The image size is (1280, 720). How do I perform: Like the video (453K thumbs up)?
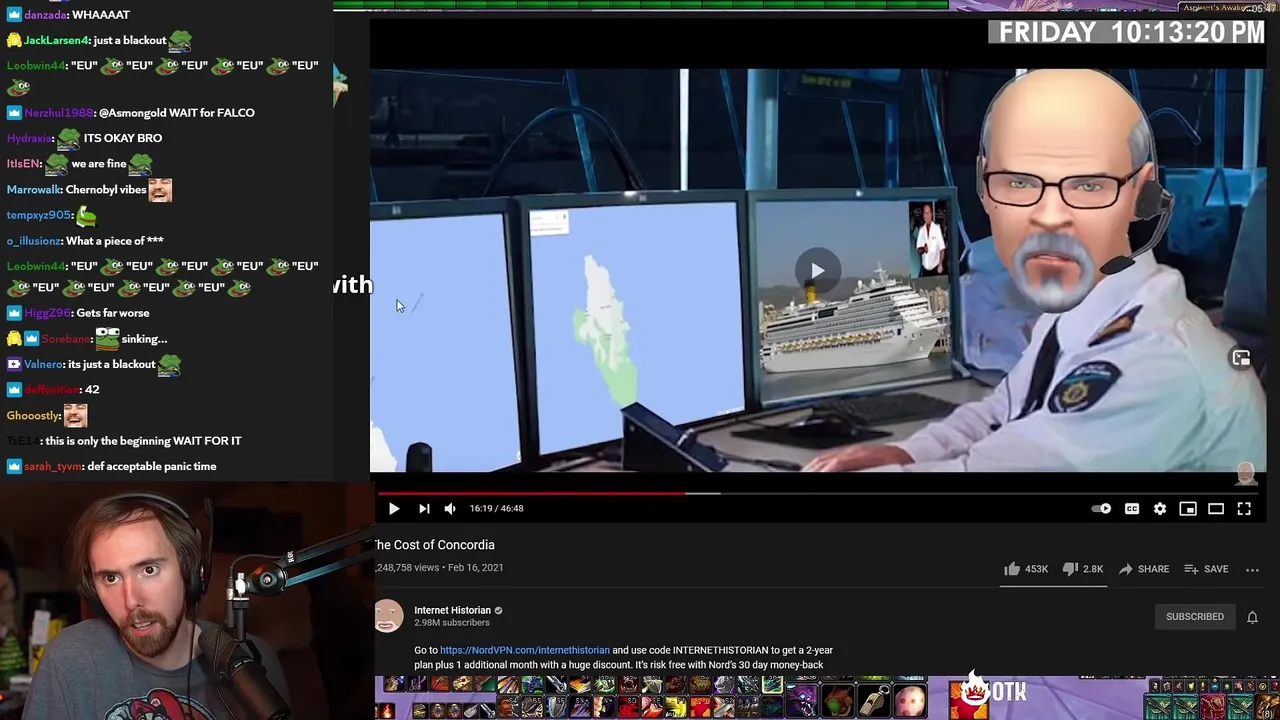[x=1026, y=569]
